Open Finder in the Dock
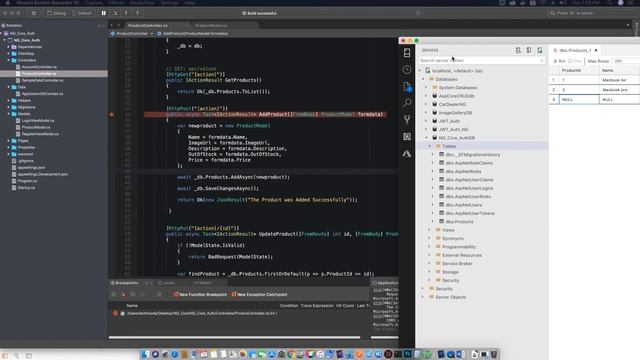This screenshot has width=640, height=360. point(145,354)
